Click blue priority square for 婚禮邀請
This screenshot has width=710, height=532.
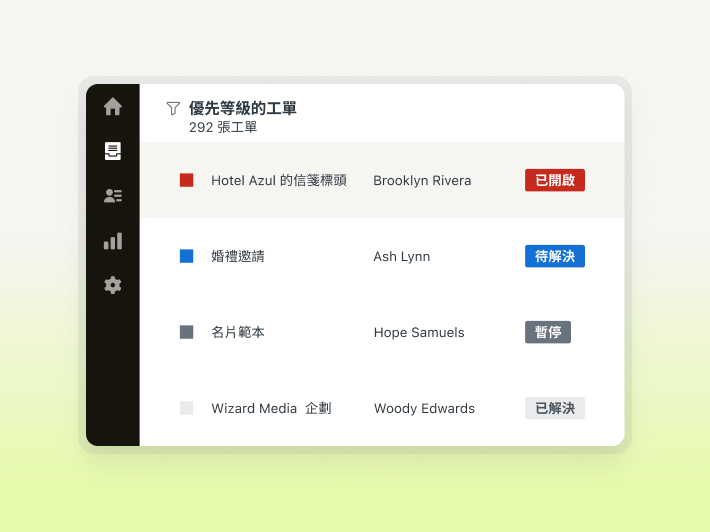186,256
